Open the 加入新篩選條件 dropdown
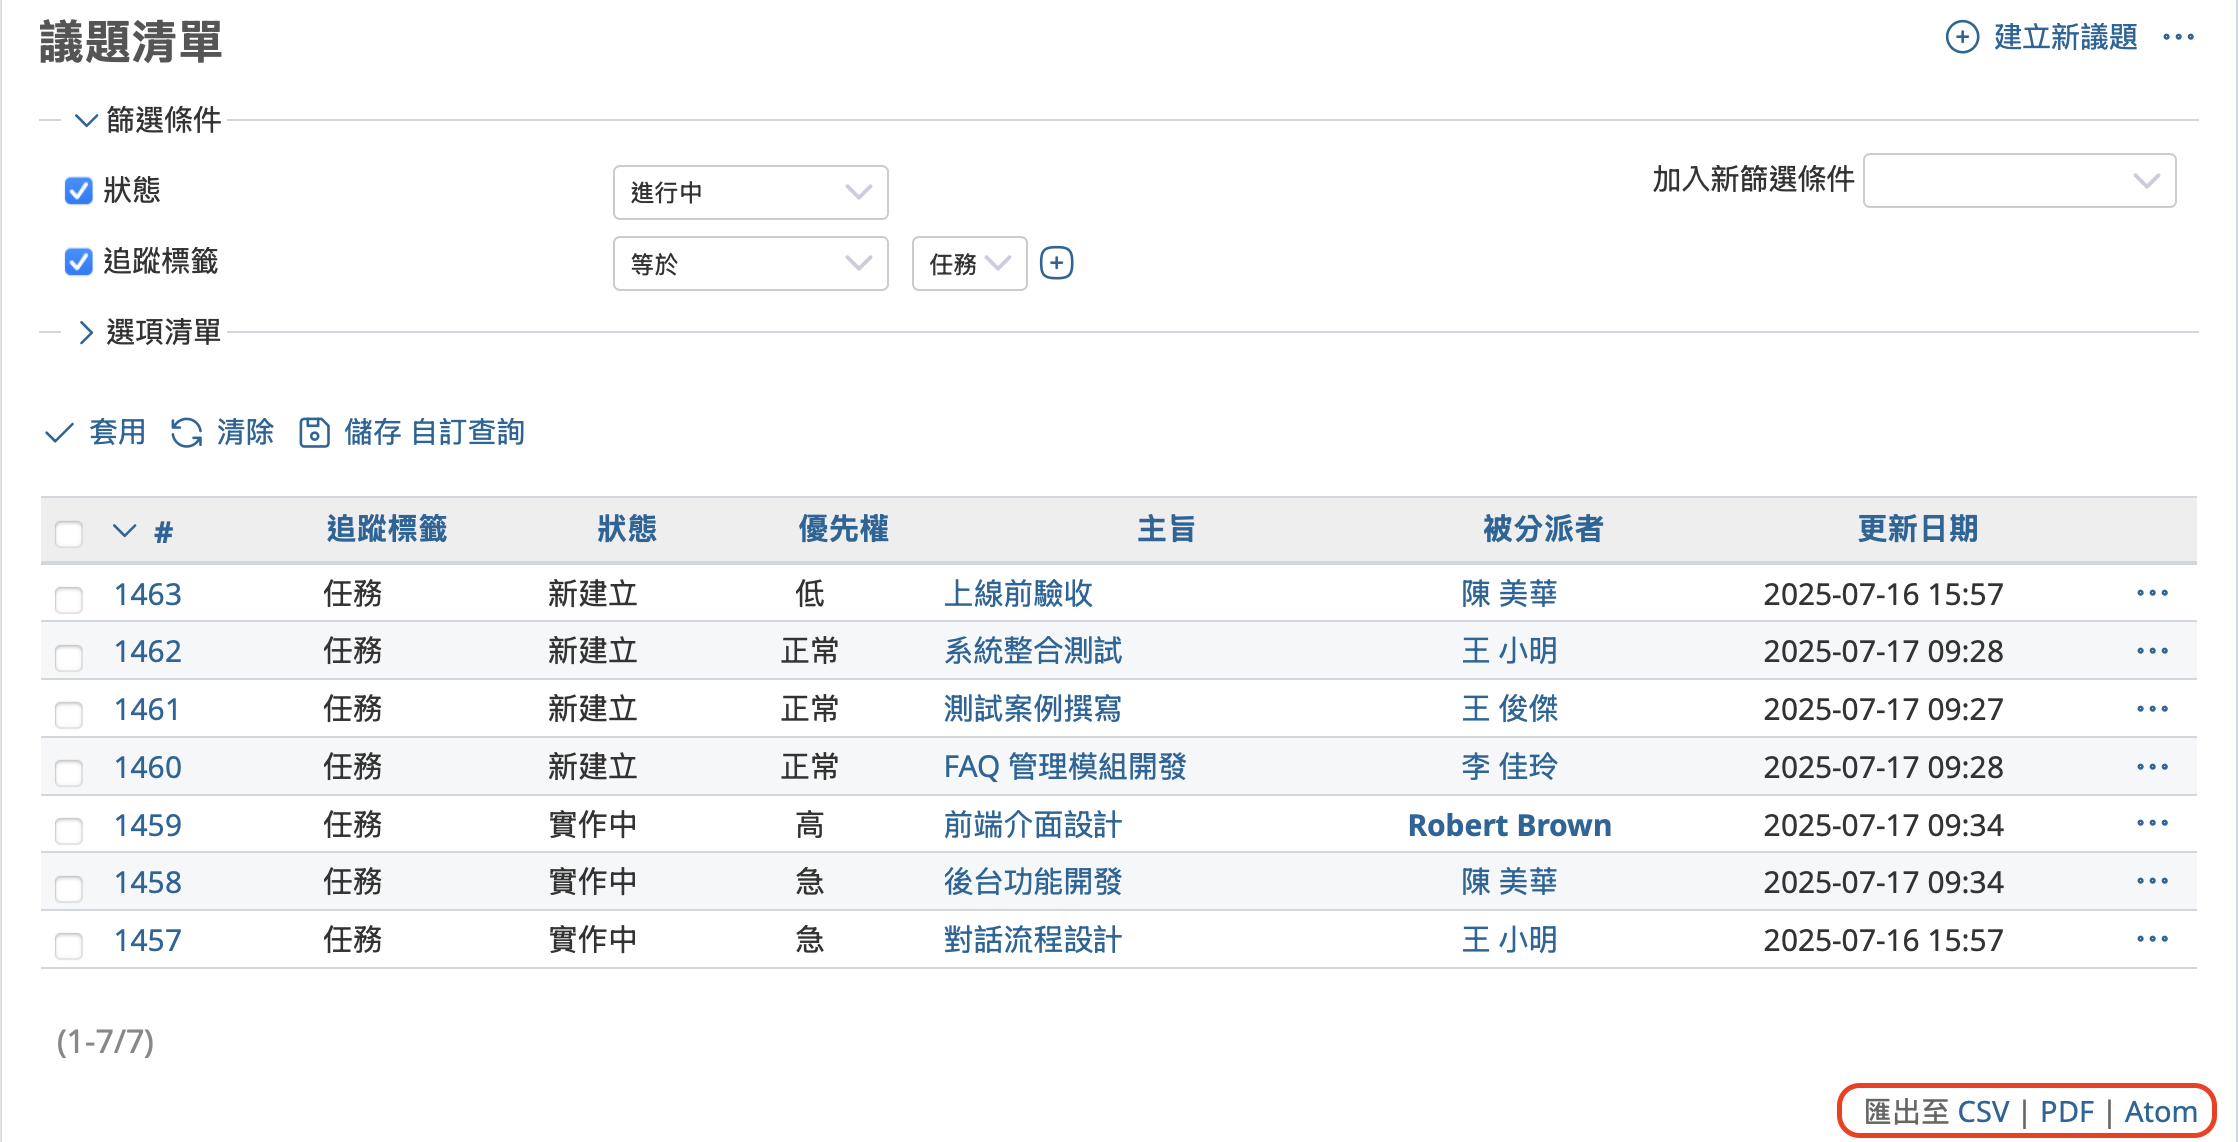2238x1142 pixels. (2019, 181)
